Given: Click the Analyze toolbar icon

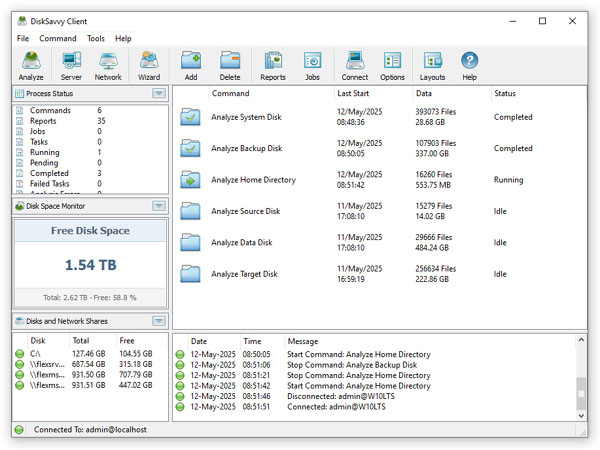Looking at the screenshot, I should coord(31,65).
